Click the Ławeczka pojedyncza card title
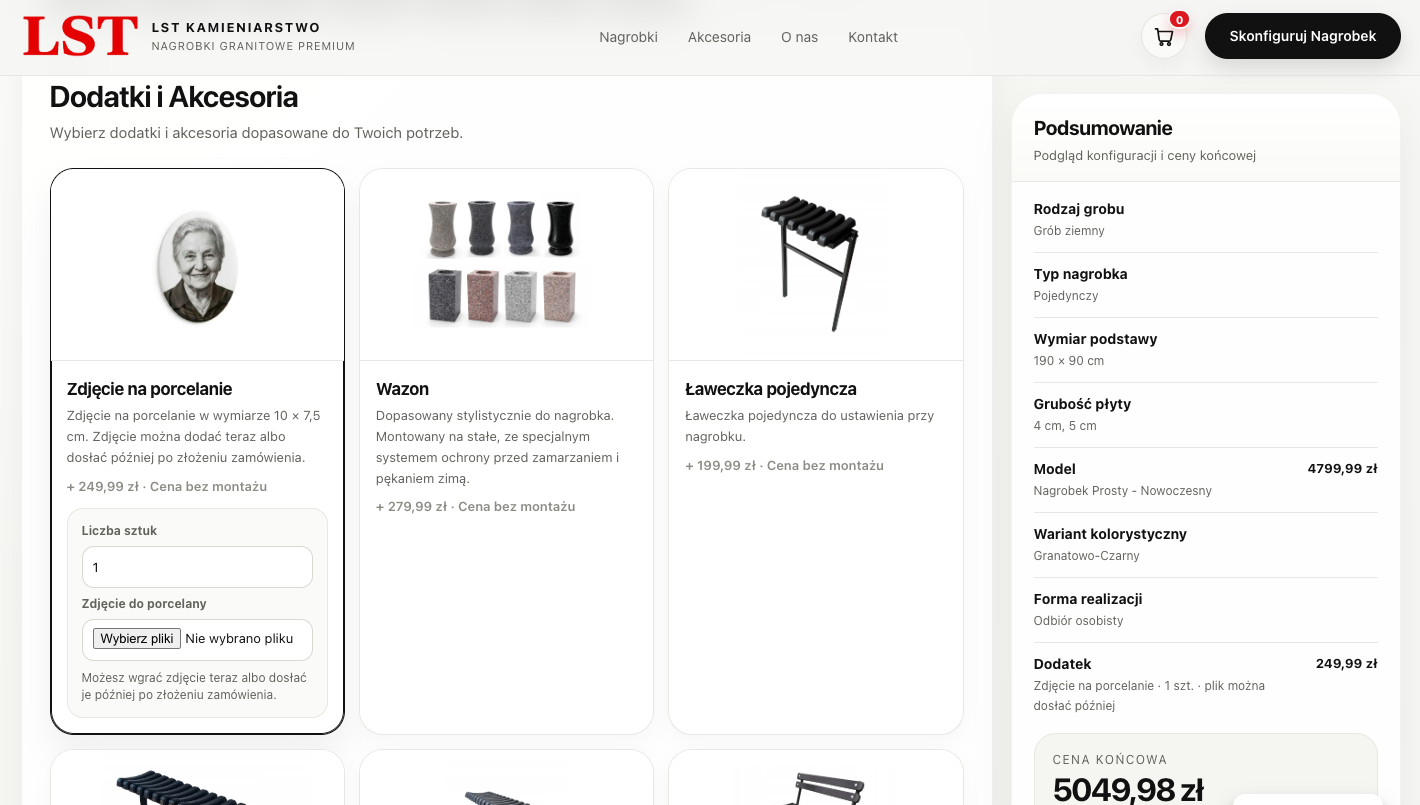 click(x=771, y=389)
